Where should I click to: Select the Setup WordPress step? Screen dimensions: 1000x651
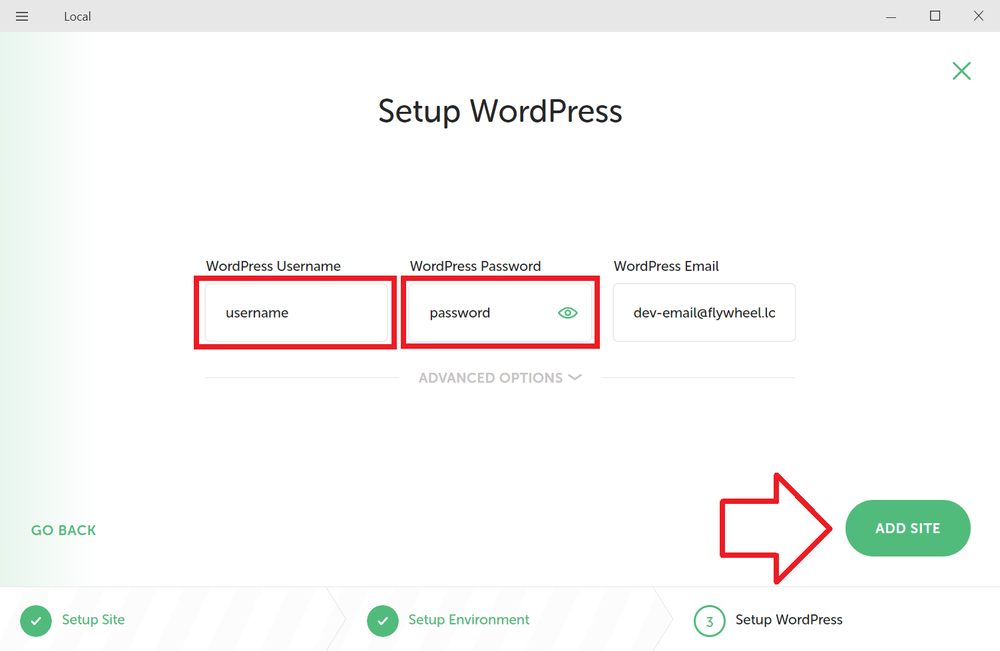click(x=789, y=620)
